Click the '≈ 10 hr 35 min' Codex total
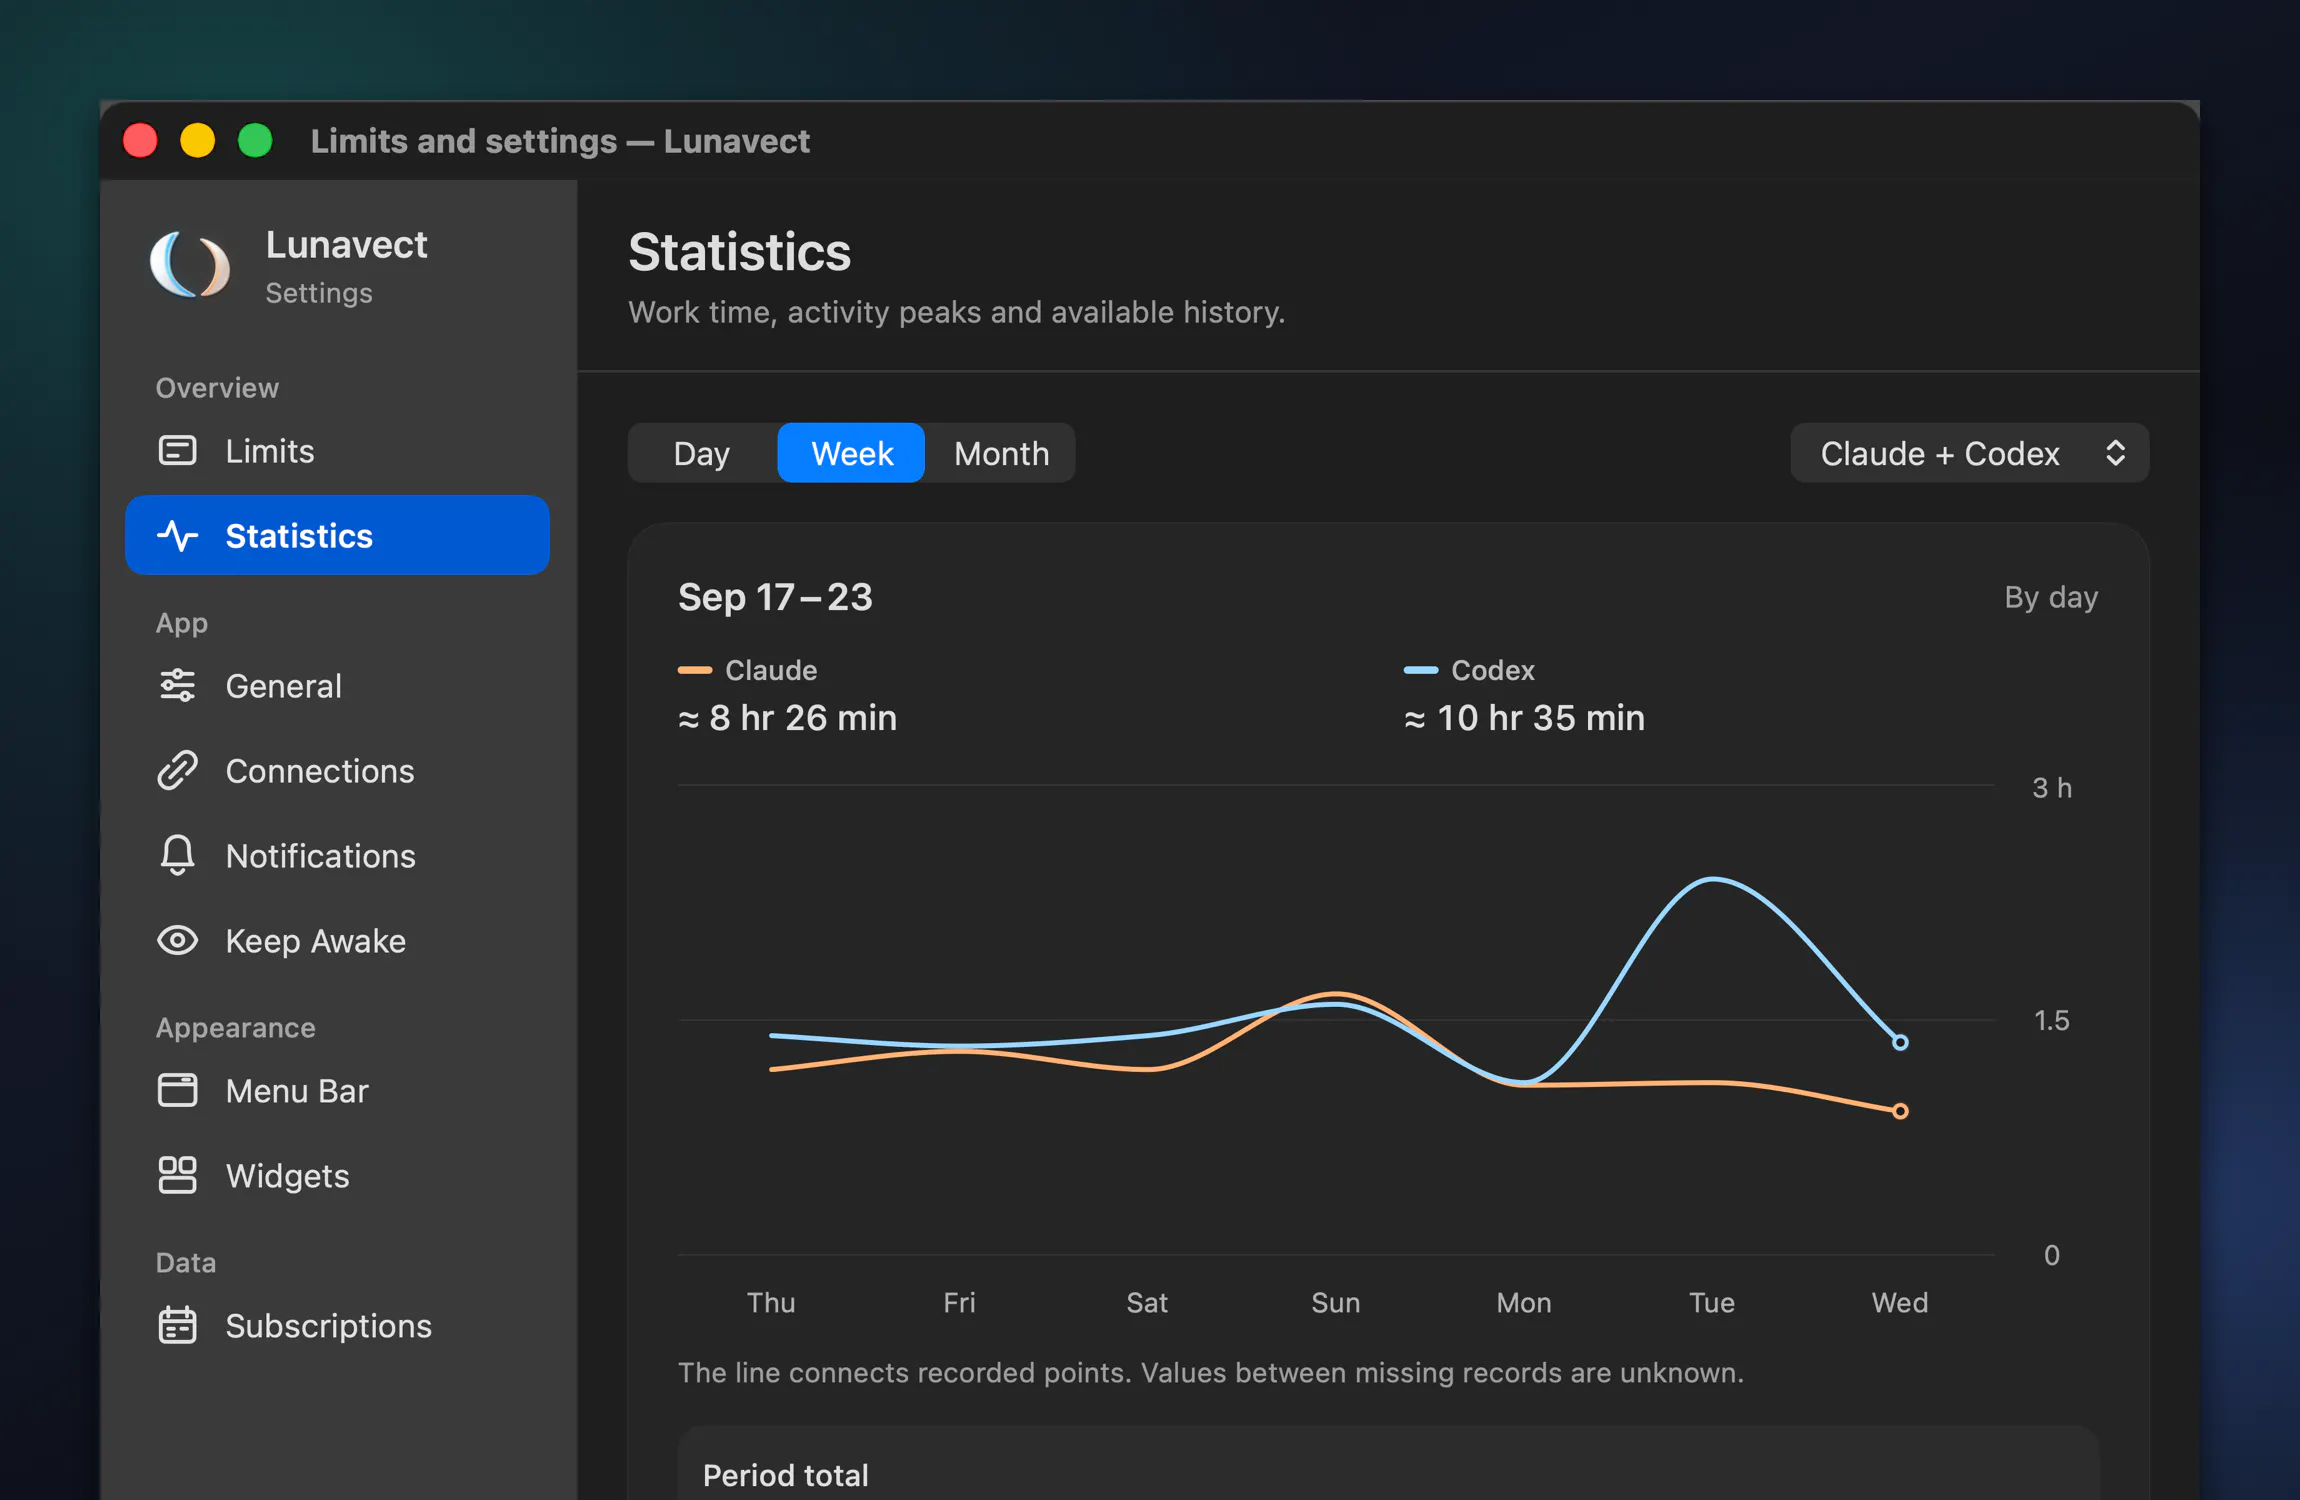The image size is (2300, 1500). coord(1525,718)
